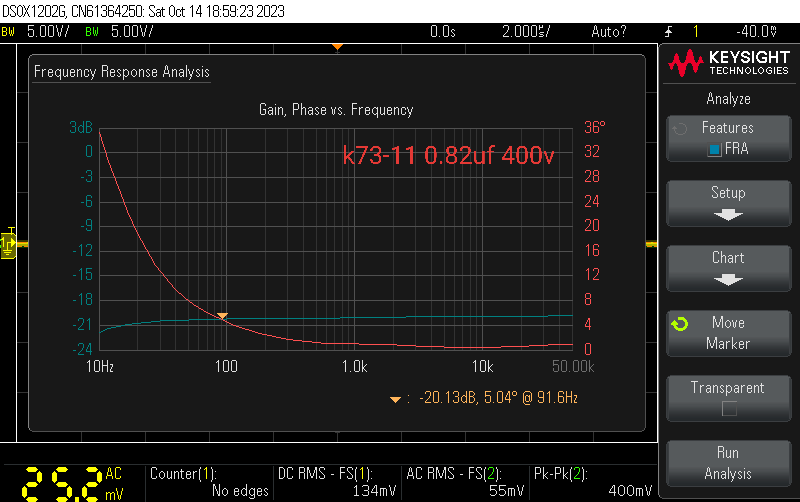Image resolution: width=800 pixels, height=502 pixels.
Task: Click the Features back arrow icon
Action: pos(680,129)
